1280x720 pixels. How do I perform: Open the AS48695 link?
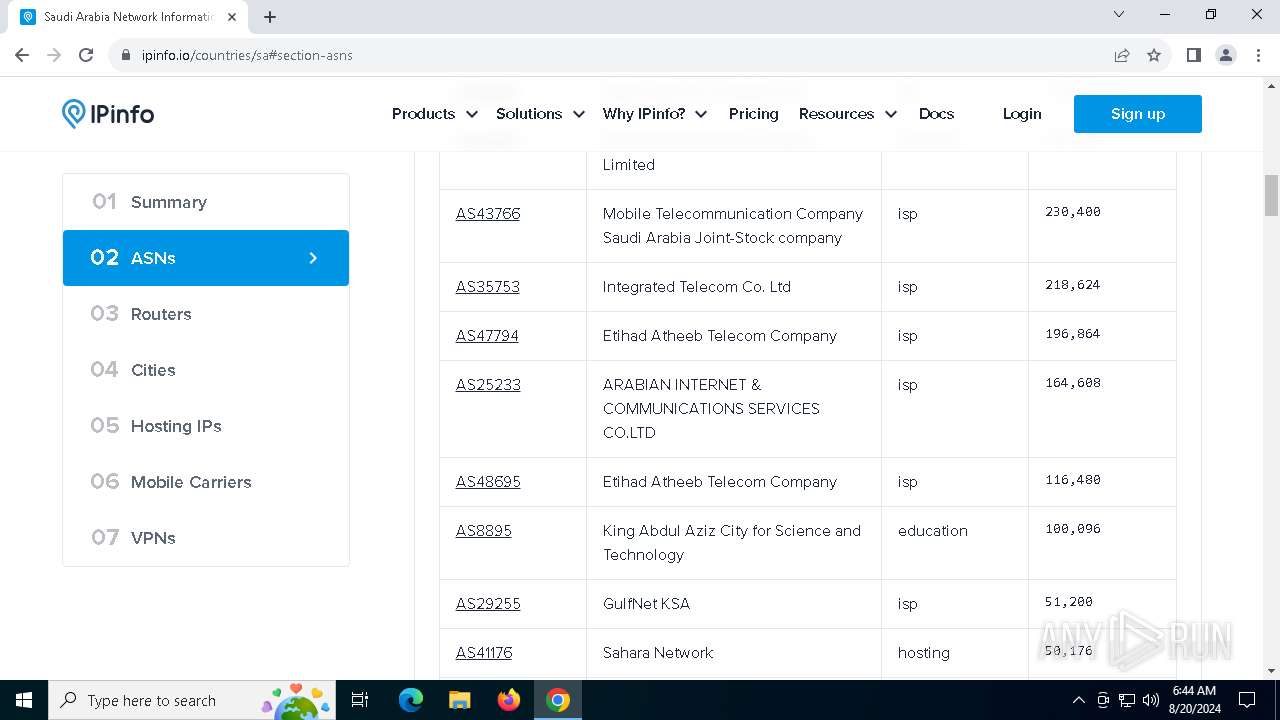click(488, 482)
